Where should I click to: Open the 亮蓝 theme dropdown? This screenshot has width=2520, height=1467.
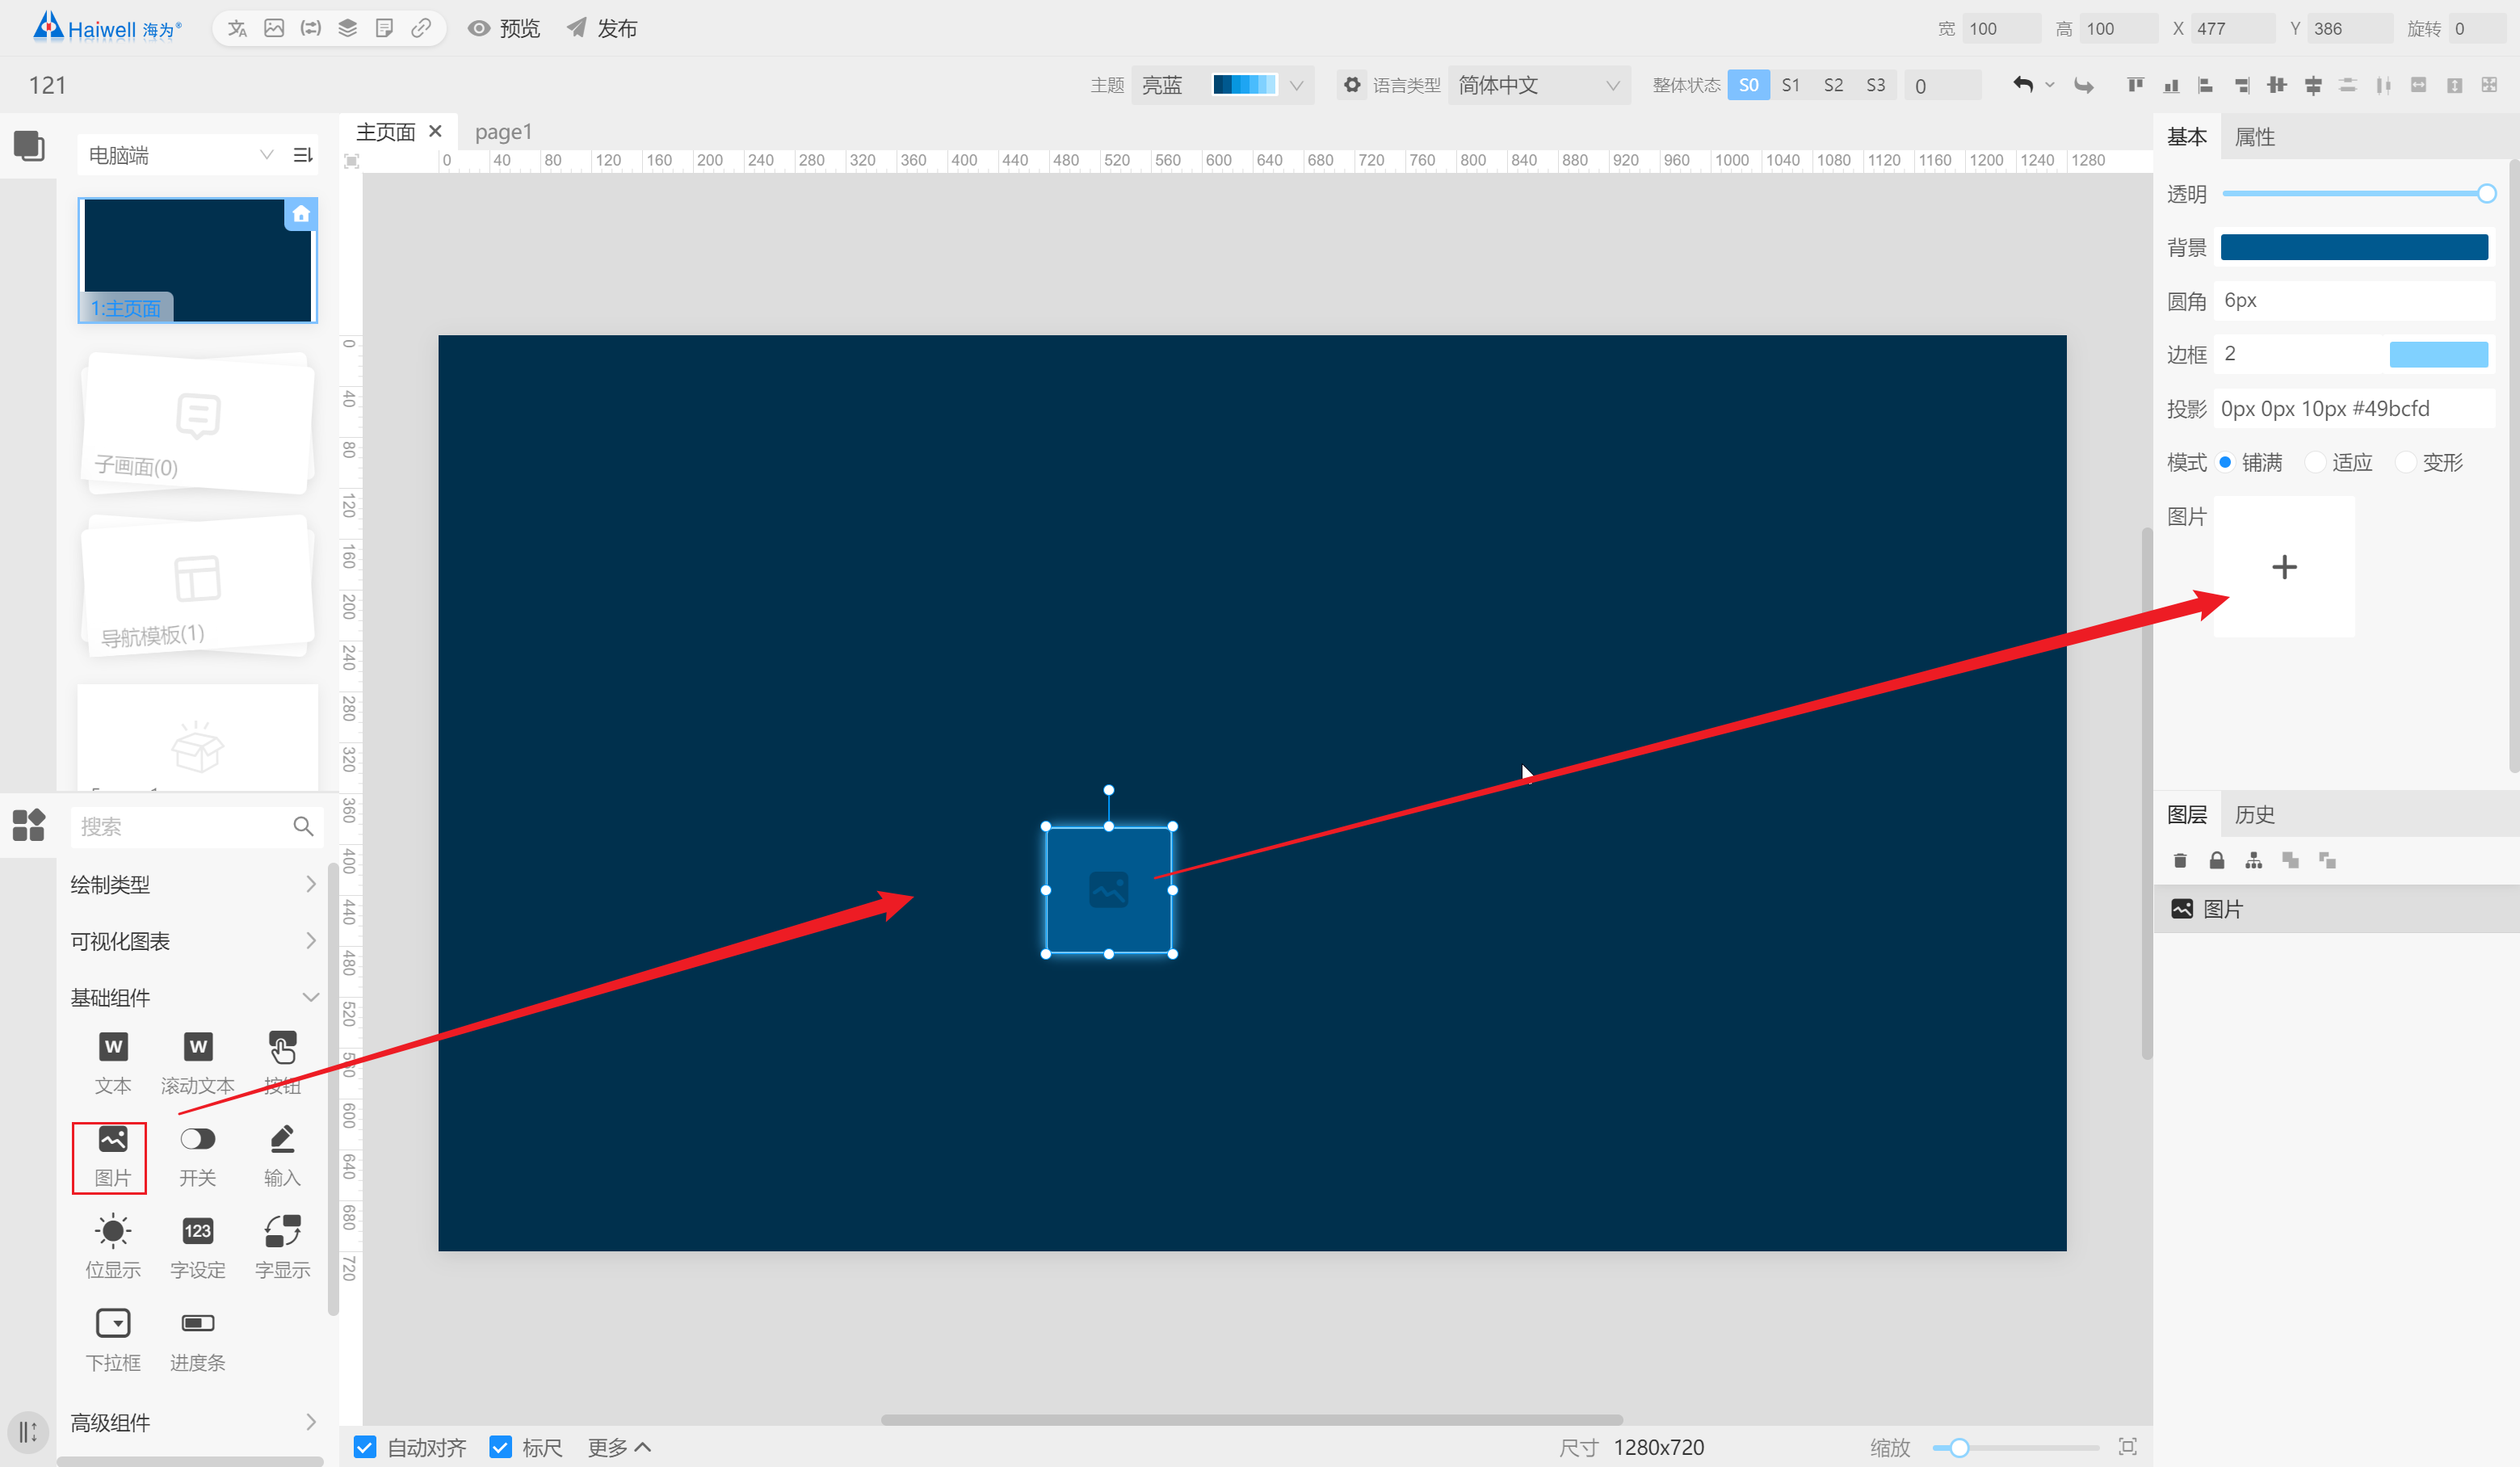point(1222,85)
